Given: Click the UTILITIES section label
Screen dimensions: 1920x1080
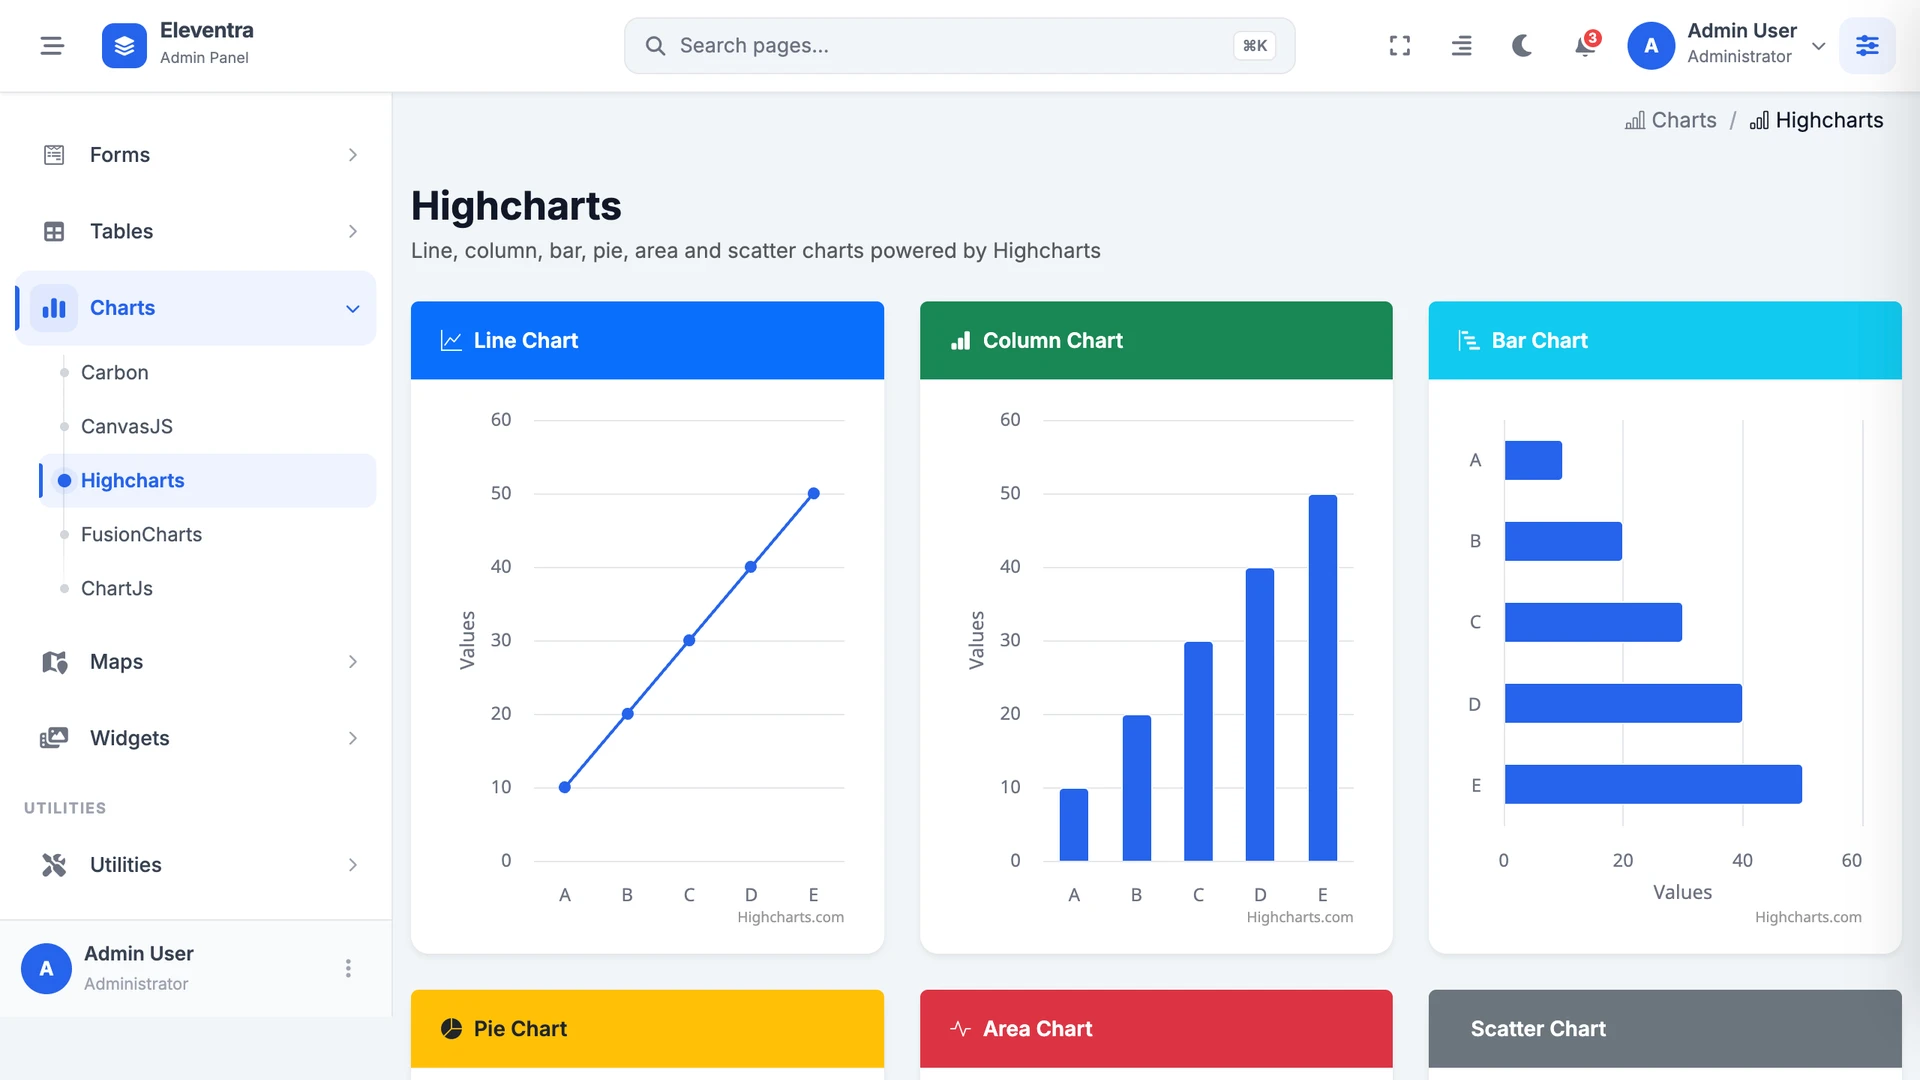Looking at the screenshot, I should click(x=65, y=808).
